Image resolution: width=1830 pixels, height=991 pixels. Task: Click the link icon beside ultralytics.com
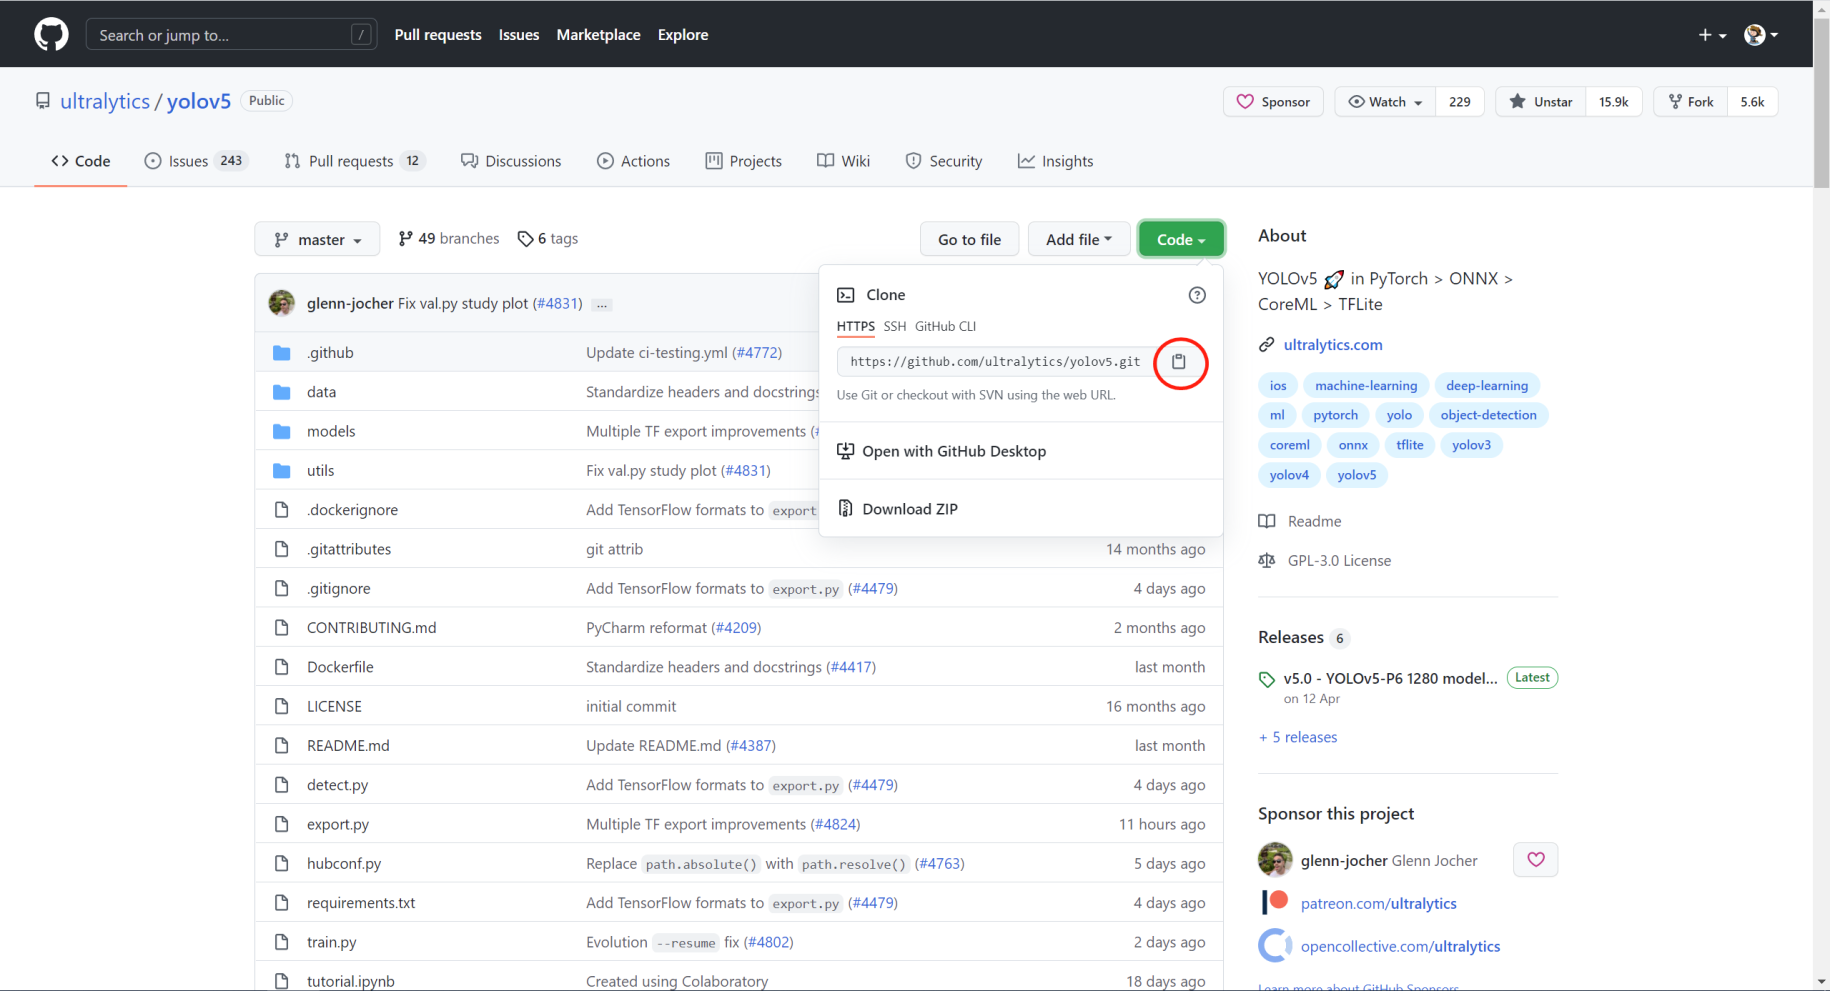[x=1267, y=345]
